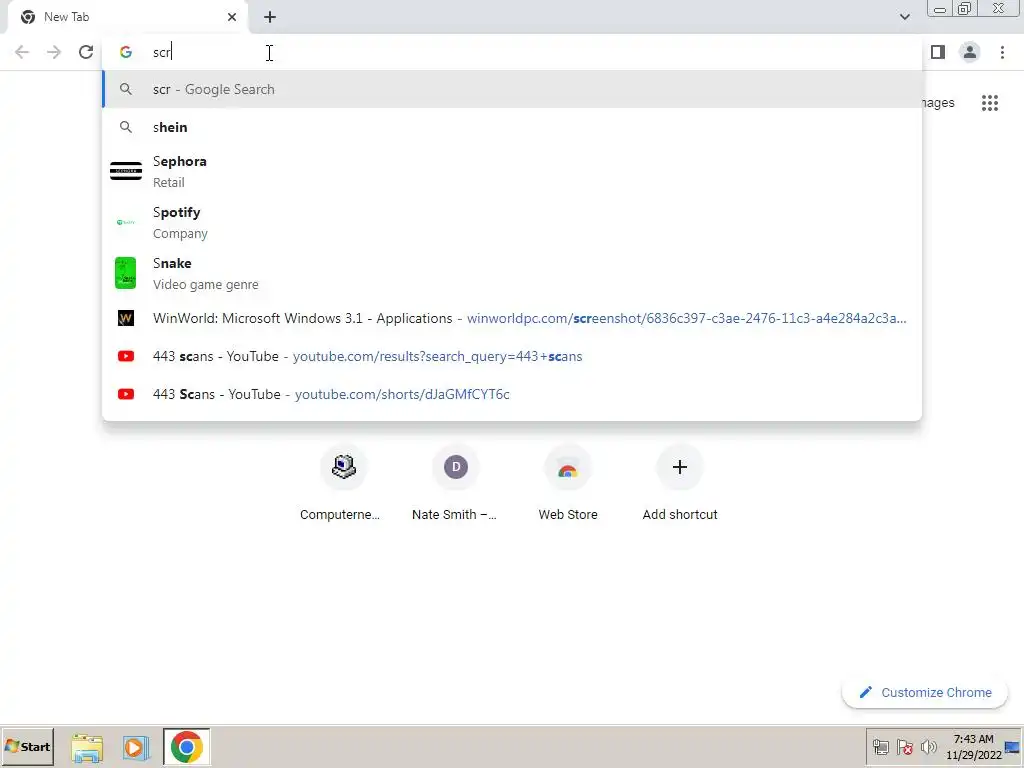Open the tab search dropdown arrow

tap(904, 17)
